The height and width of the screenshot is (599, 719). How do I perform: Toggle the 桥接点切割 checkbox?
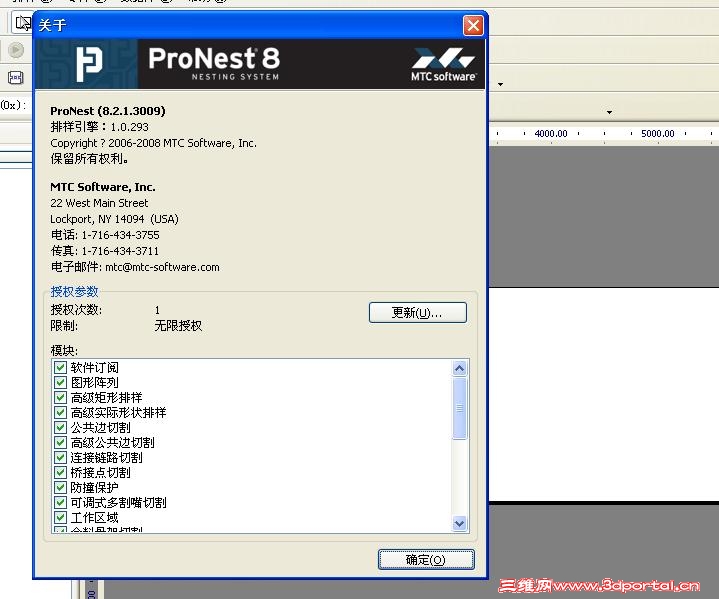tap(60, 472)
